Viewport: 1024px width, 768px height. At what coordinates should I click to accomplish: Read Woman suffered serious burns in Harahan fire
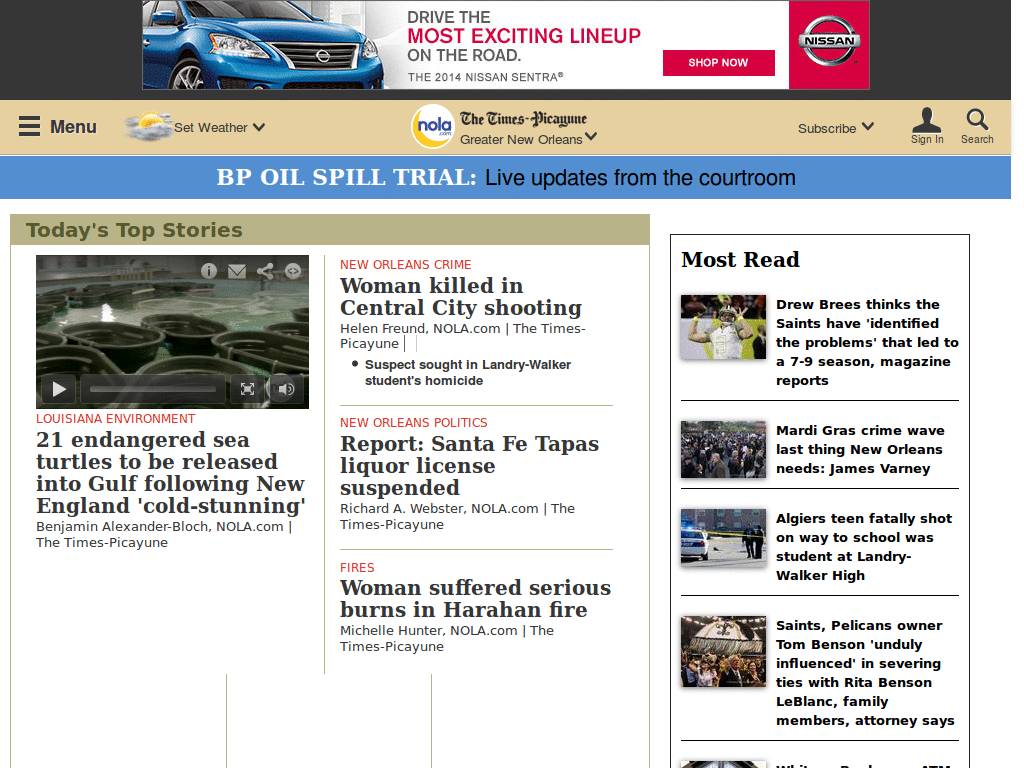coord(475,598)
